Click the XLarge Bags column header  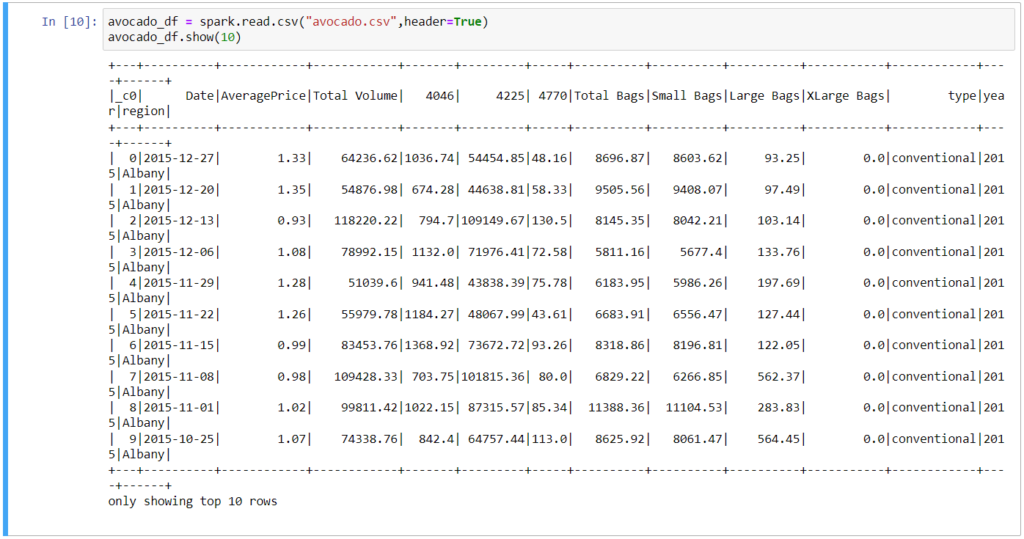[x=845, y=96]
